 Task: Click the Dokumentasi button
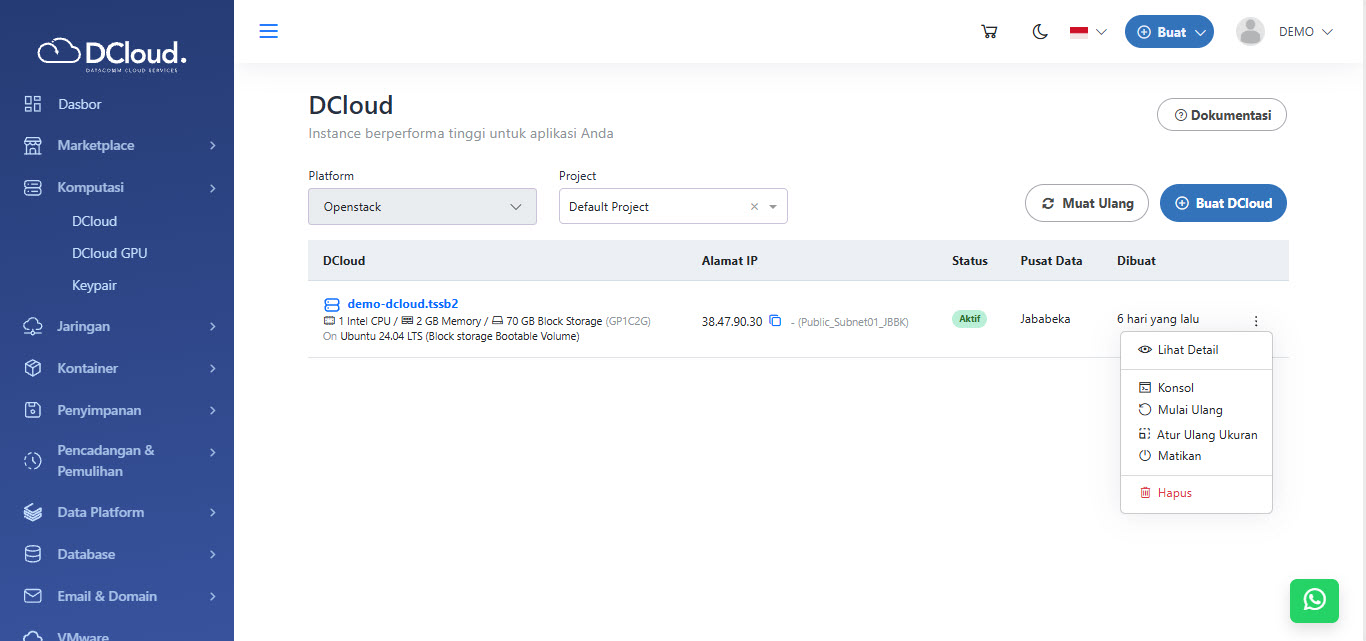point(1221,115)
